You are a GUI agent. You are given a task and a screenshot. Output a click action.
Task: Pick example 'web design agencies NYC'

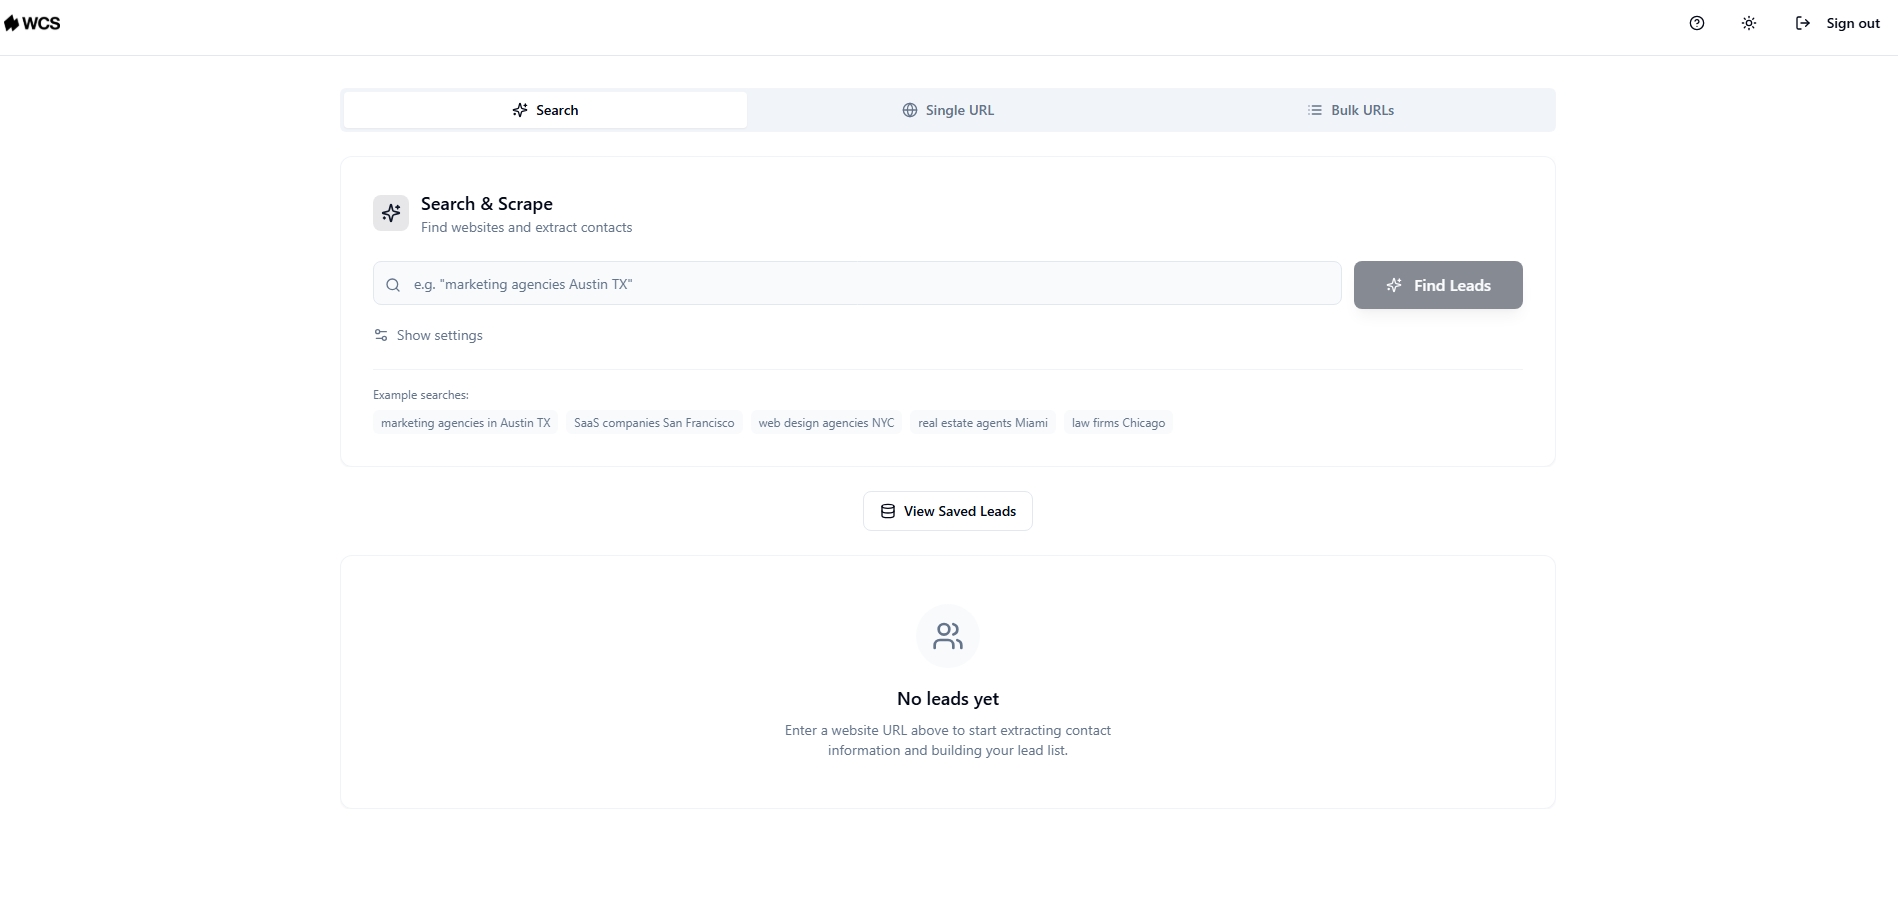point(826,423)
